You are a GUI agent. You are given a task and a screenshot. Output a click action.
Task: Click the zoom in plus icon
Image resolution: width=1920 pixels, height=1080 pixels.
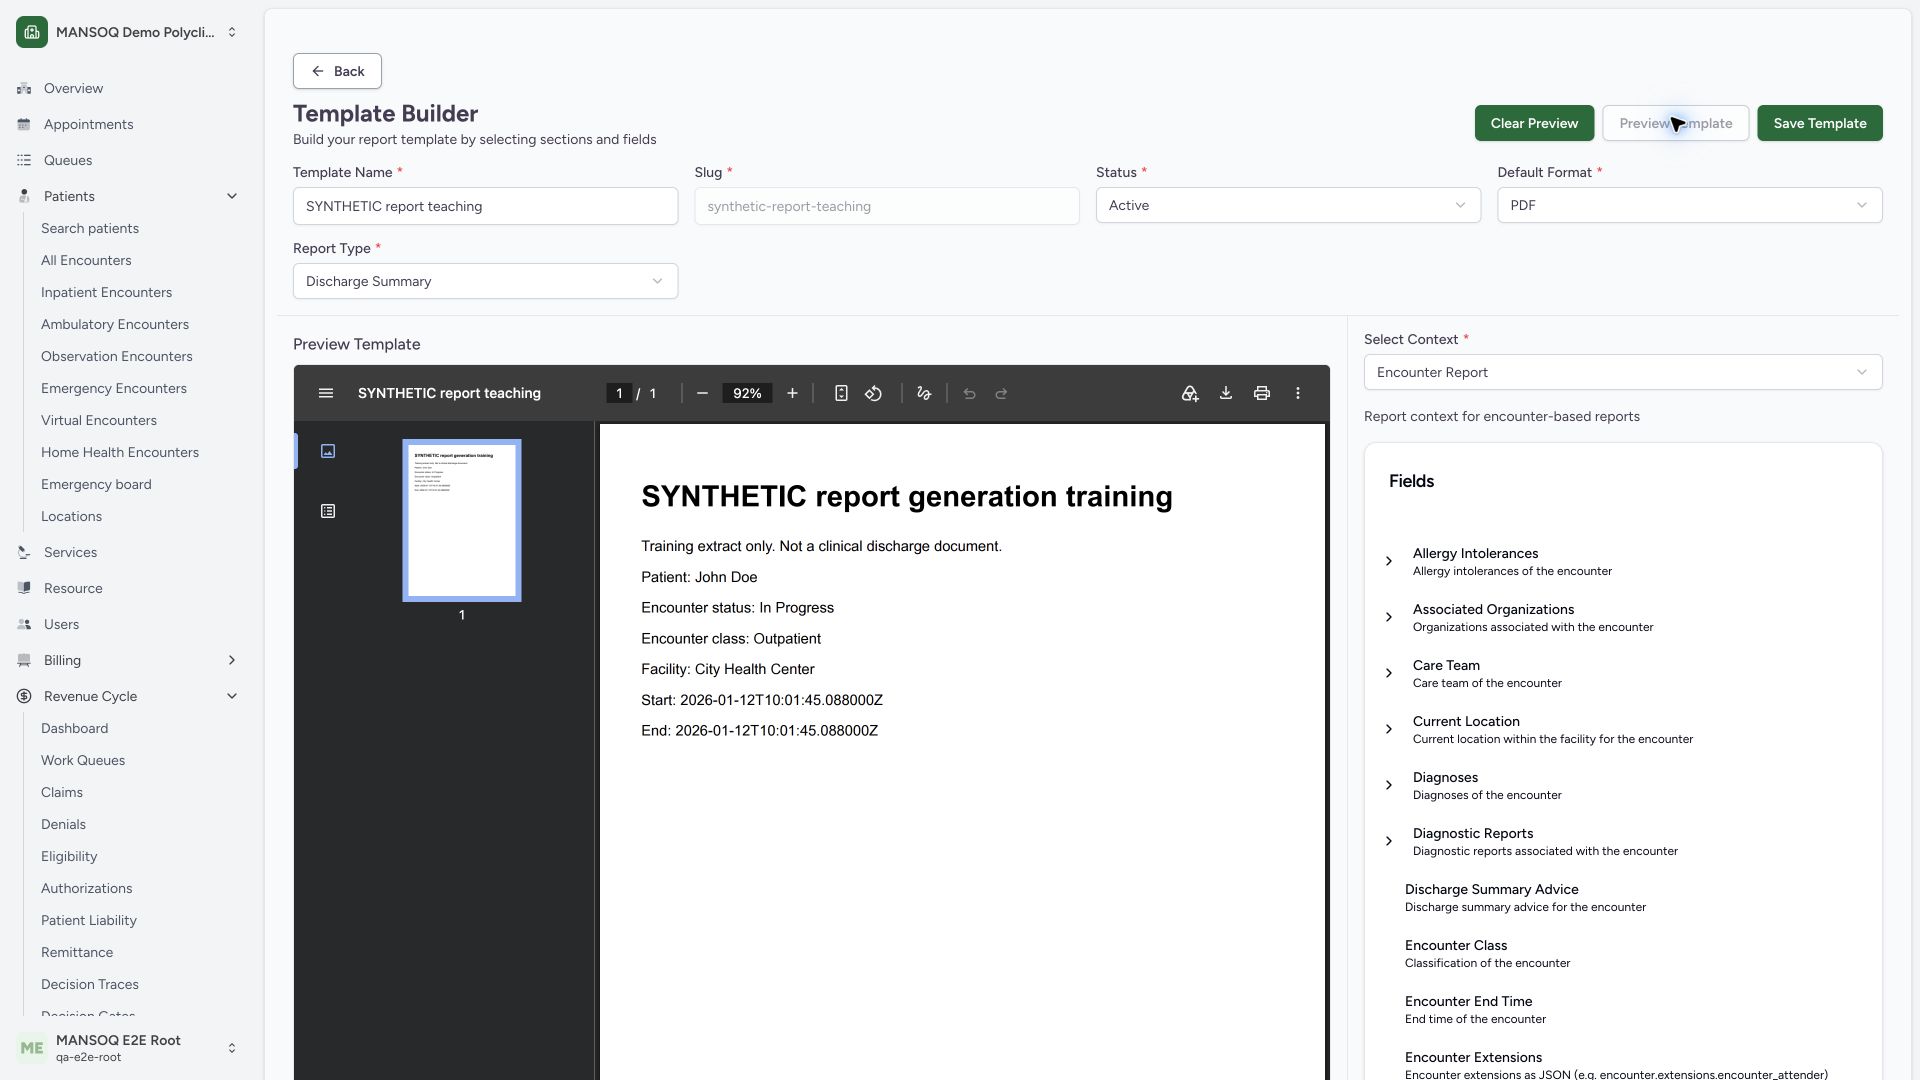pyautogui.click(x=792, y=393)
